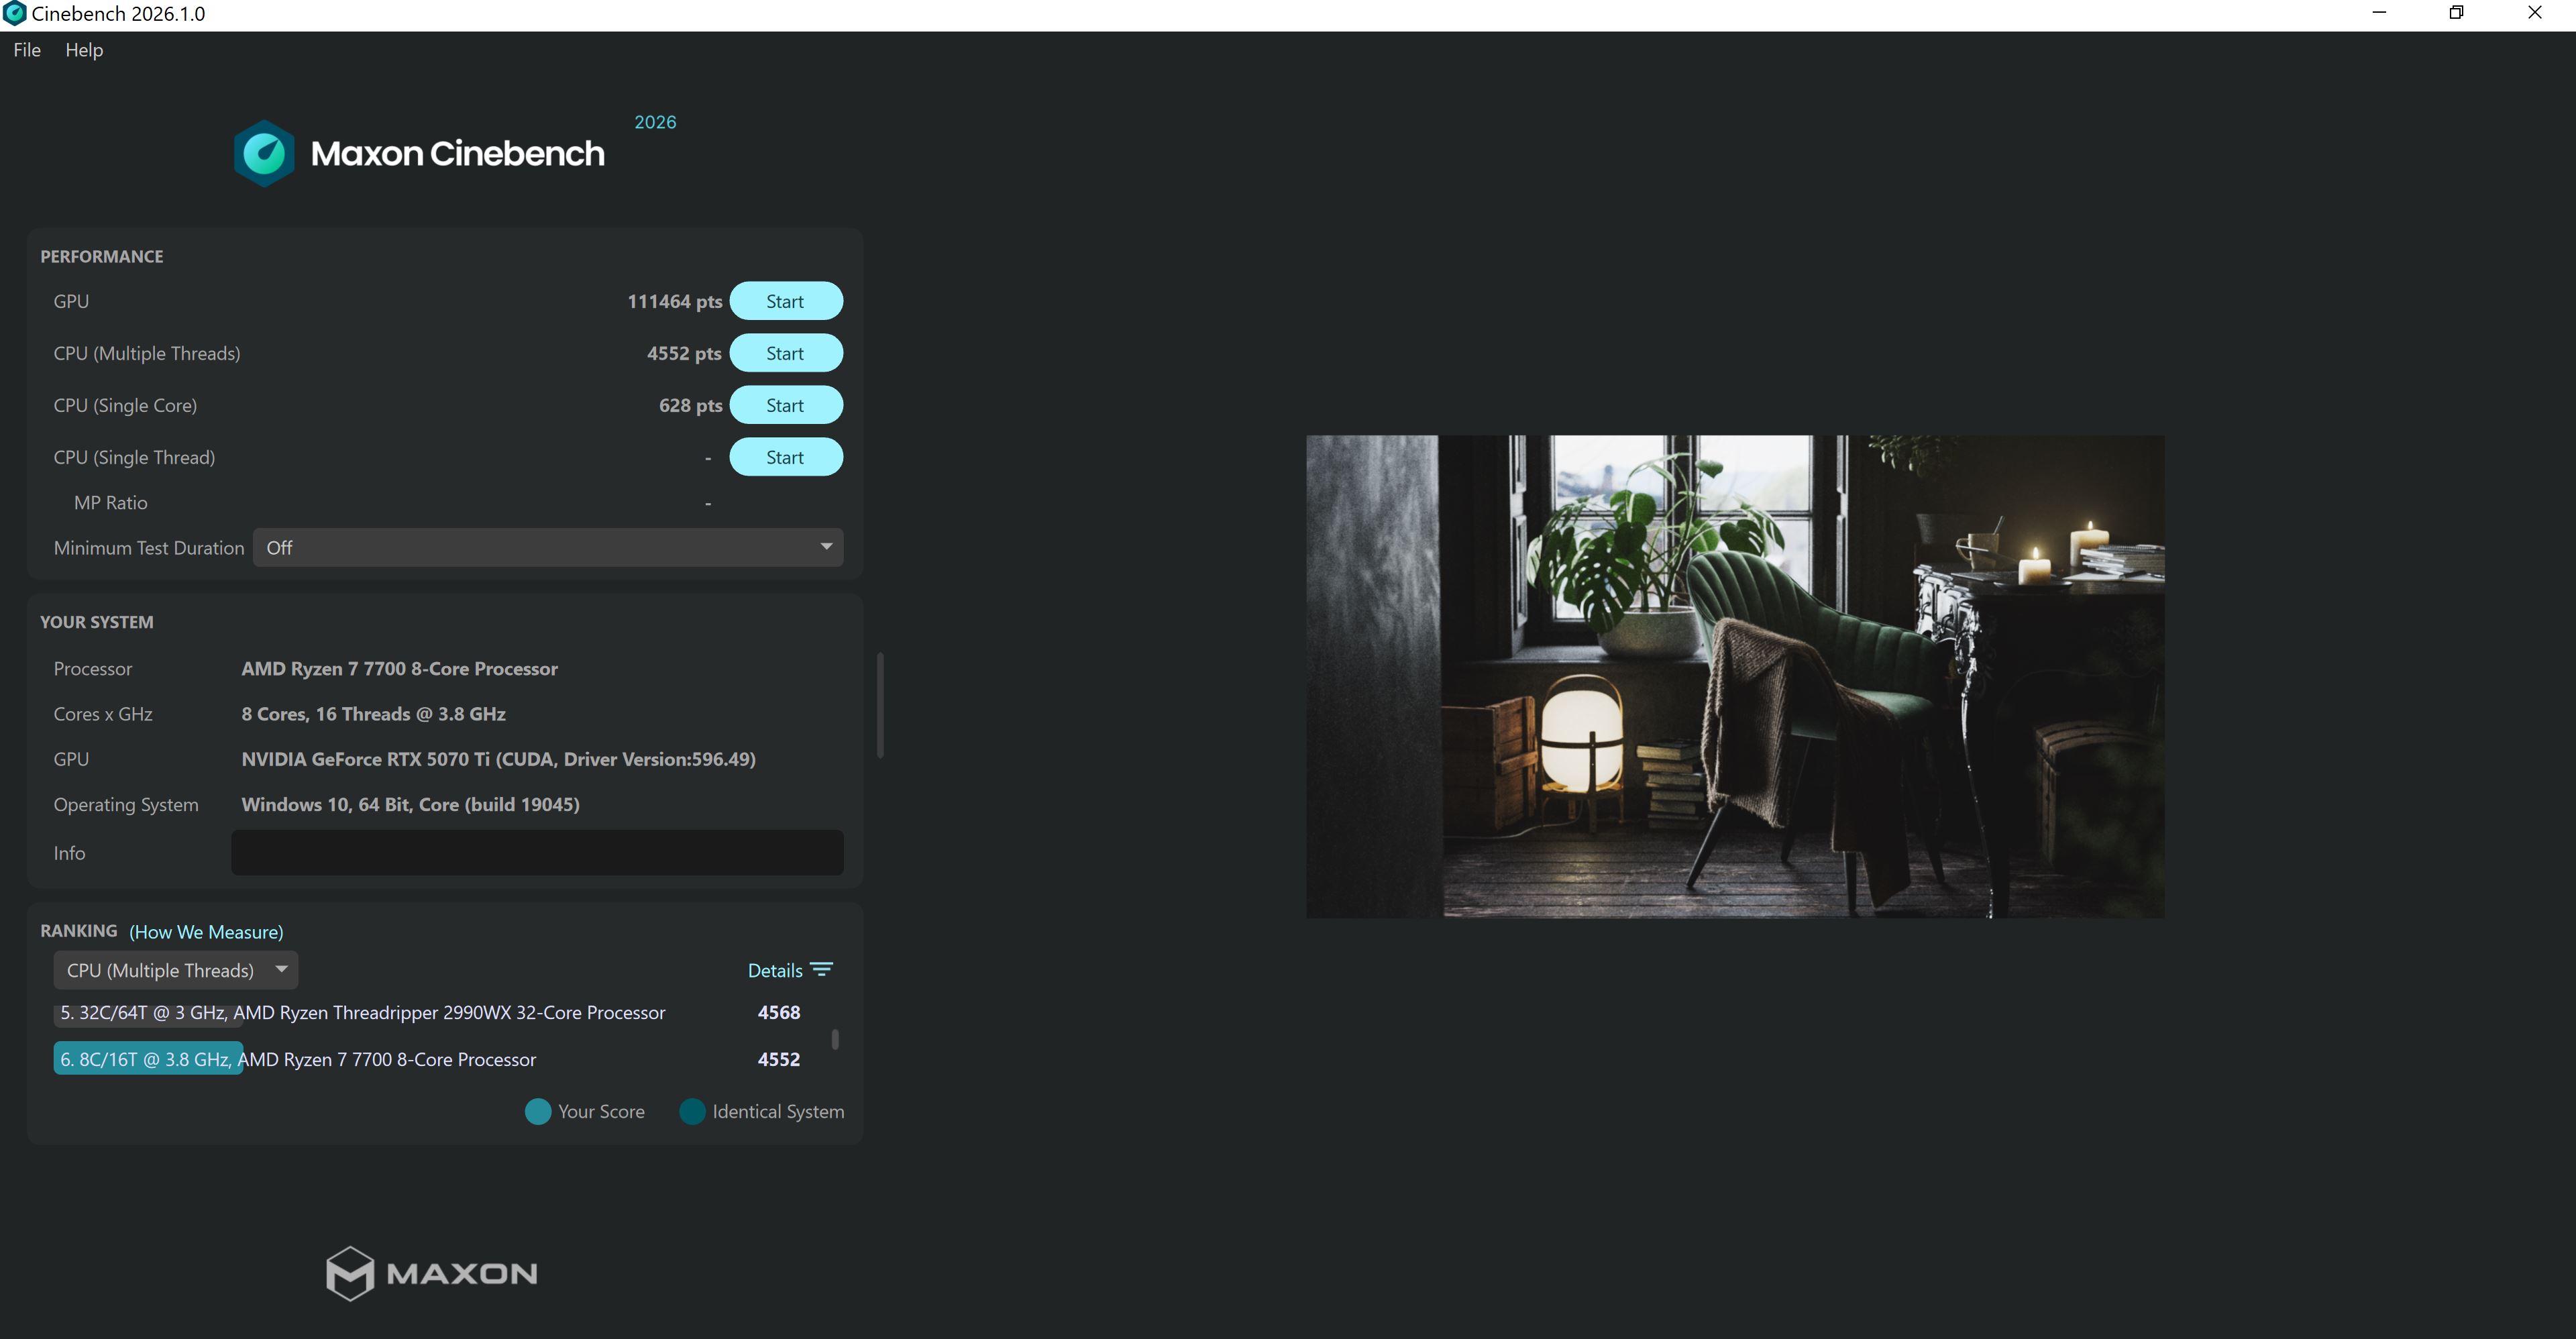Click the NVIDIA GeForce RTX 5070 Ti text
The height and width of the screenshot is (1339, 2576).
coord(498,759)
